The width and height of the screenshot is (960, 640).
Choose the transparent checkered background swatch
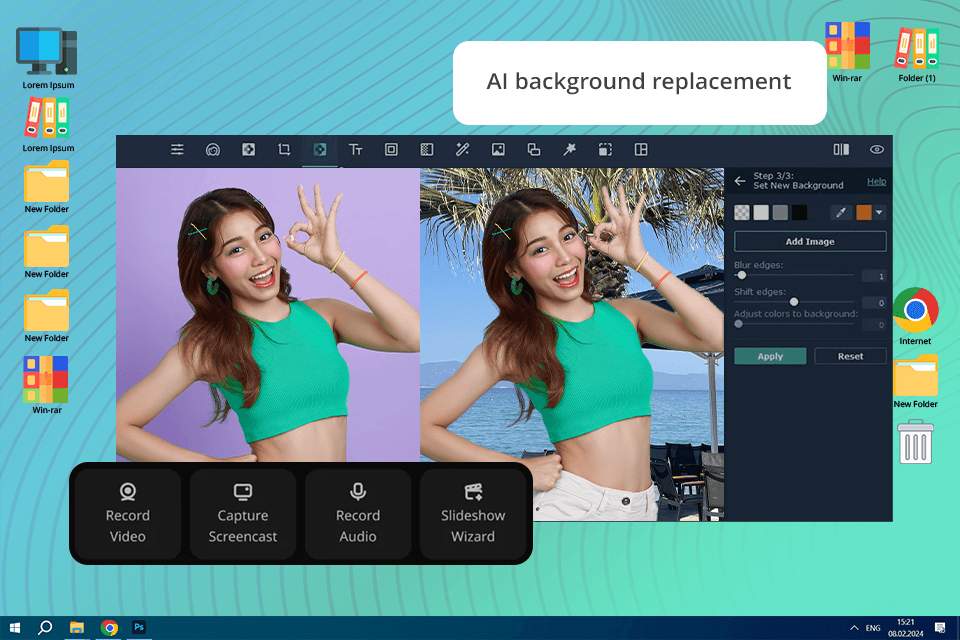741,213
